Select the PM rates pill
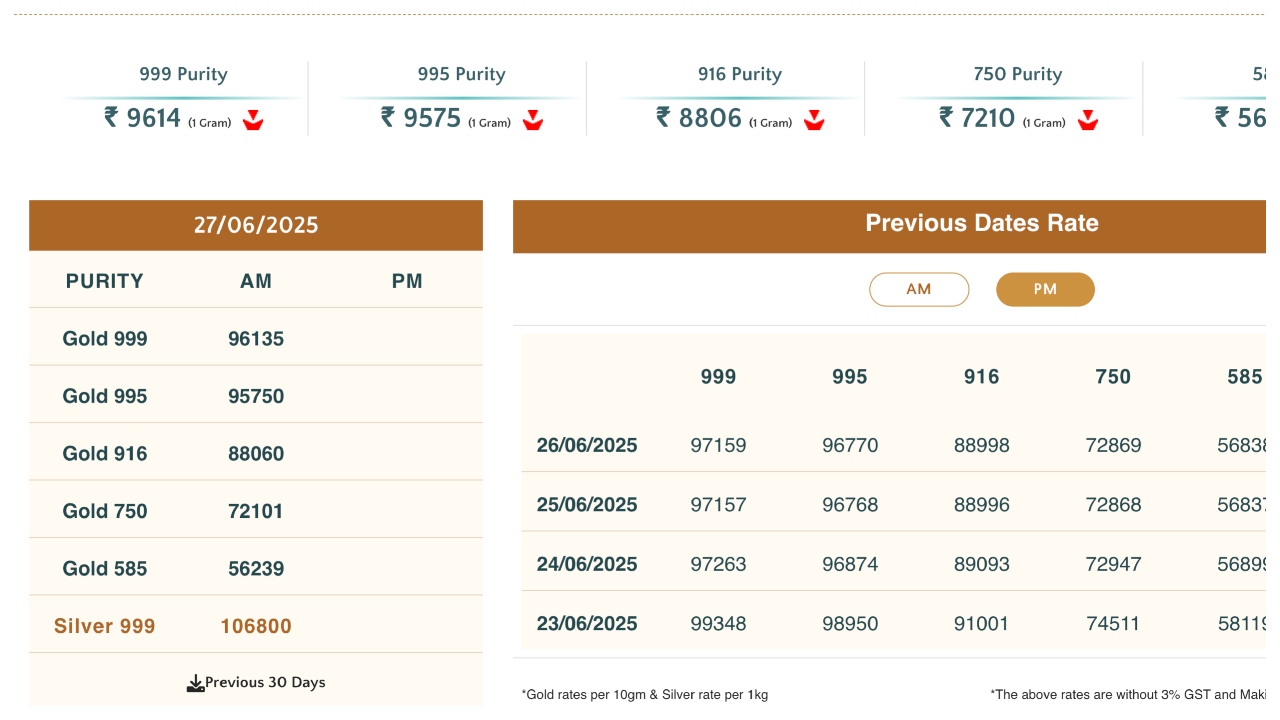The width and height of the screenshot is (1280, 720). [x=1045, y=290]
